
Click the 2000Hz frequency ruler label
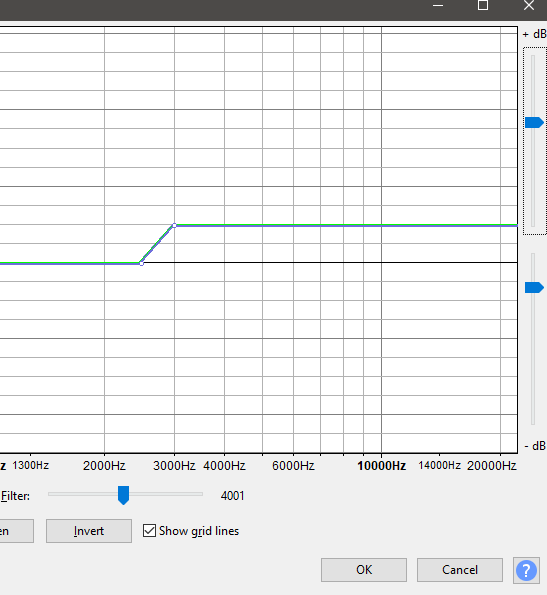(x=104, y=466)
